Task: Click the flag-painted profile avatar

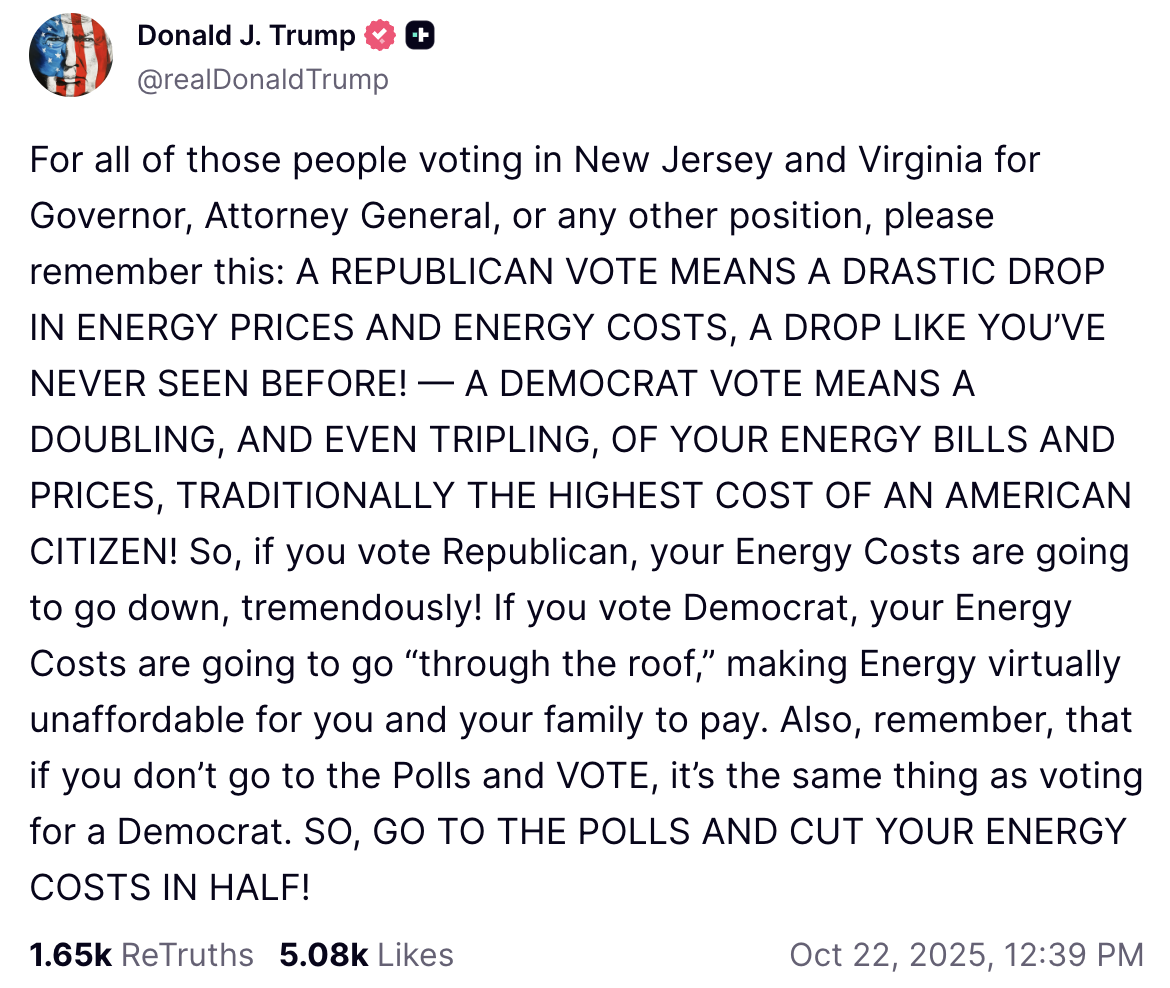Action: point(70,56)
